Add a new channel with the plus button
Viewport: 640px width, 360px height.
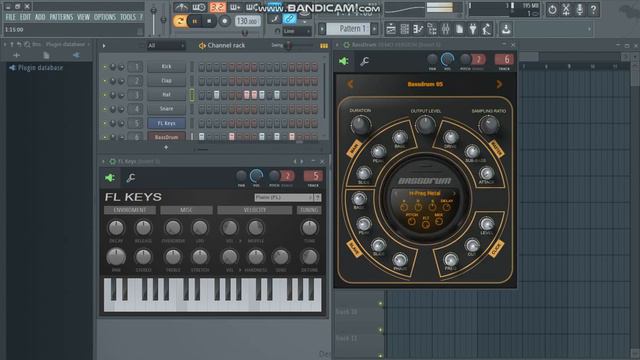(166, 147)
